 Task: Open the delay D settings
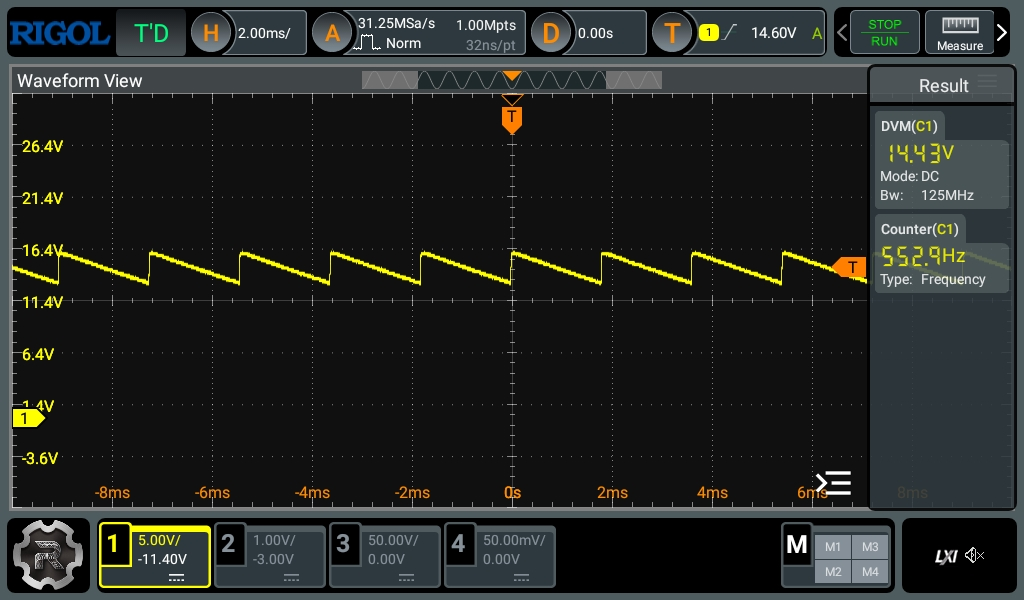[x=550, y=33]
